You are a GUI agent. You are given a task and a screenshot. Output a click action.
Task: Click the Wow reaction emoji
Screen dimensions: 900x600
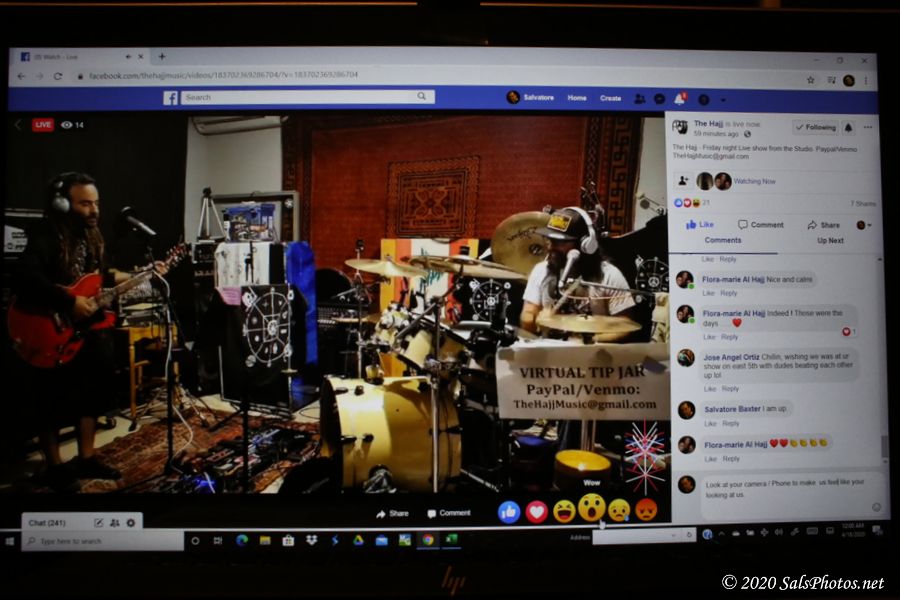(591, 509)
